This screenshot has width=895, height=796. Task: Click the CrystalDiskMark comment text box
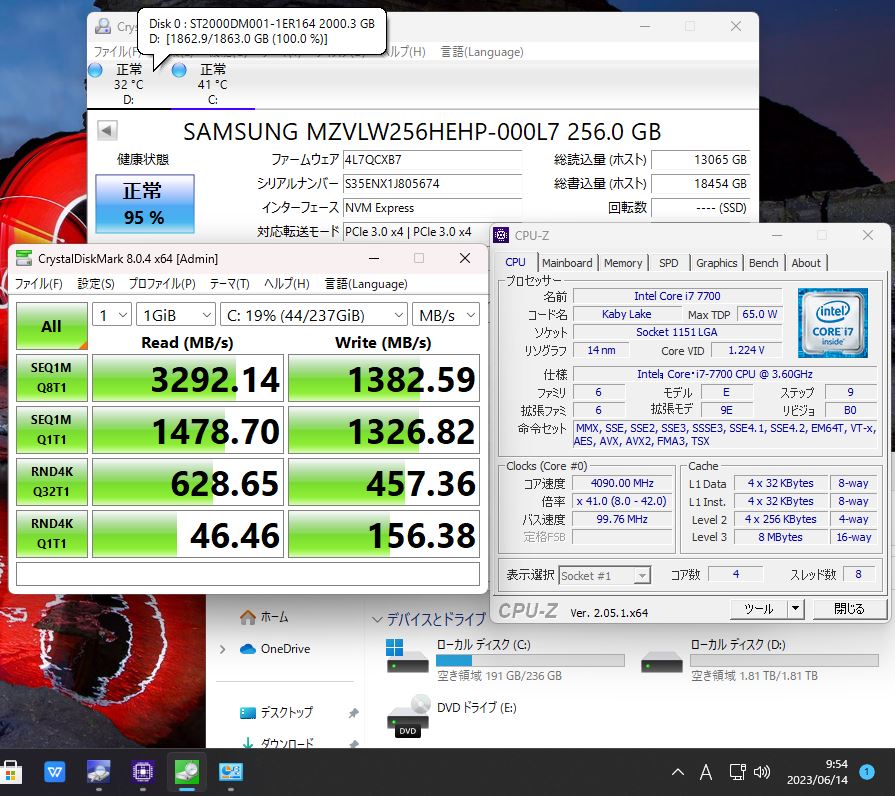click(248, 574)
